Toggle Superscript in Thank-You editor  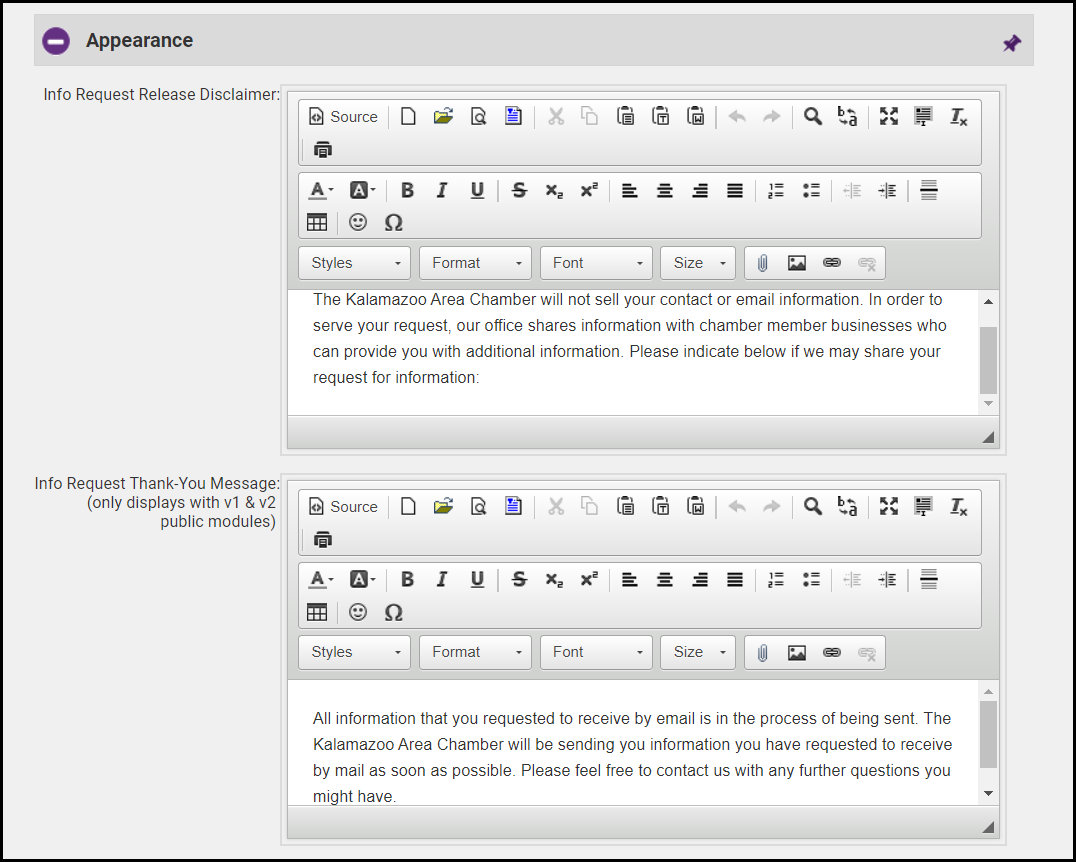click(589, 580)
